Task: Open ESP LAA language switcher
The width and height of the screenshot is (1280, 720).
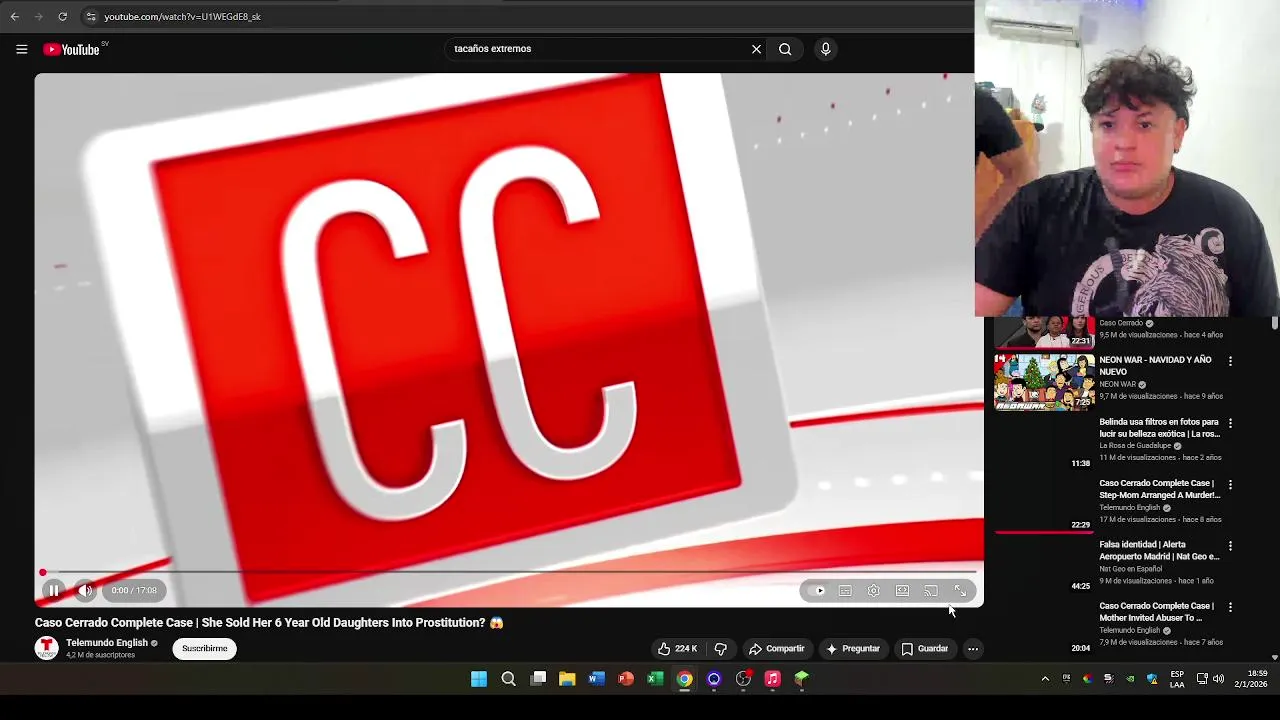Action: [x=1177, y=679]
